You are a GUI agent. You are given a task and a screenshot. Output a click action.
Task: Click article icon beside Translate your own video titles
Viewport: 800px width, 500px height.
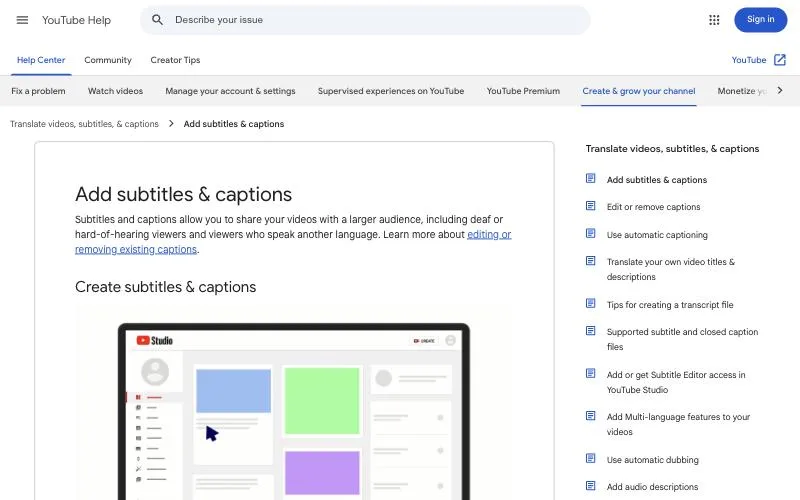point(590,261)
